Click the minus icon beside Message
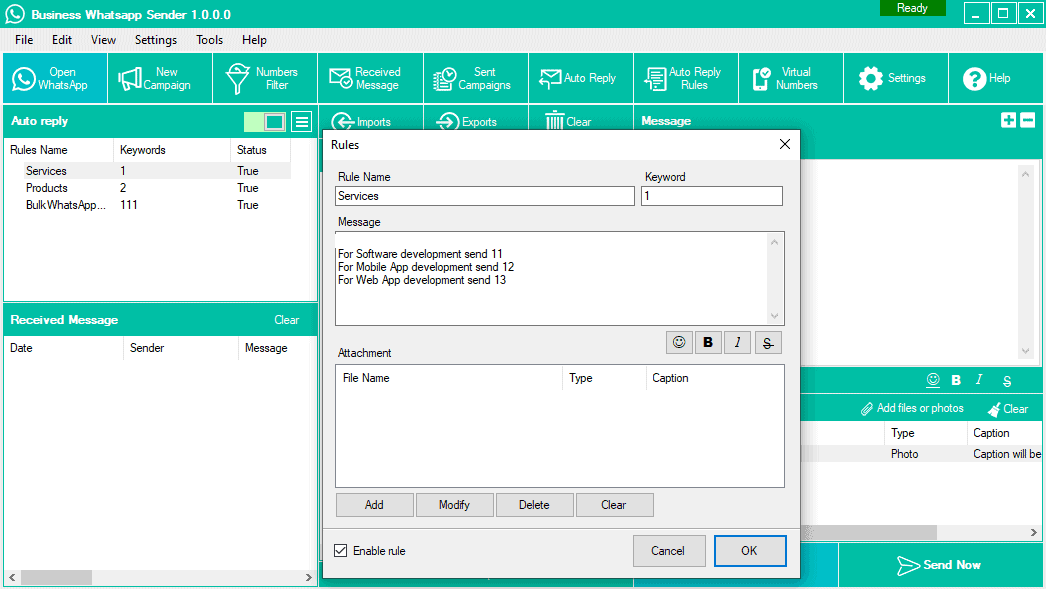This screenshot has height=589, width=1046. tap(1027, 120)
